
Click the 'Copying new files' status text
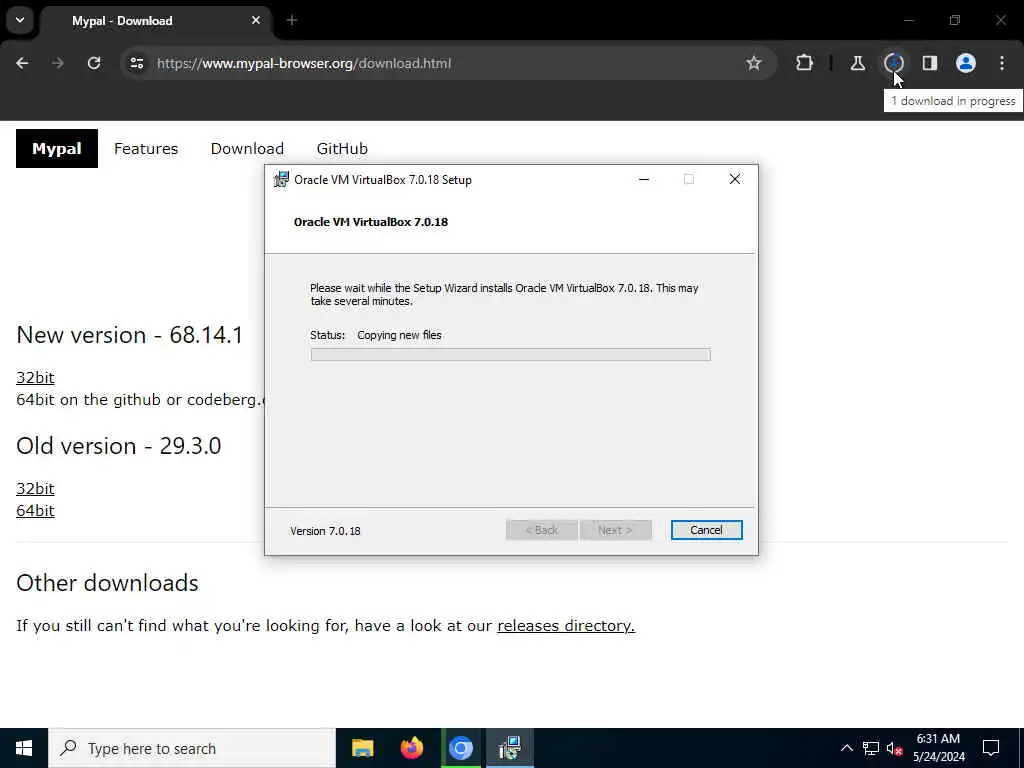[399, 335]
